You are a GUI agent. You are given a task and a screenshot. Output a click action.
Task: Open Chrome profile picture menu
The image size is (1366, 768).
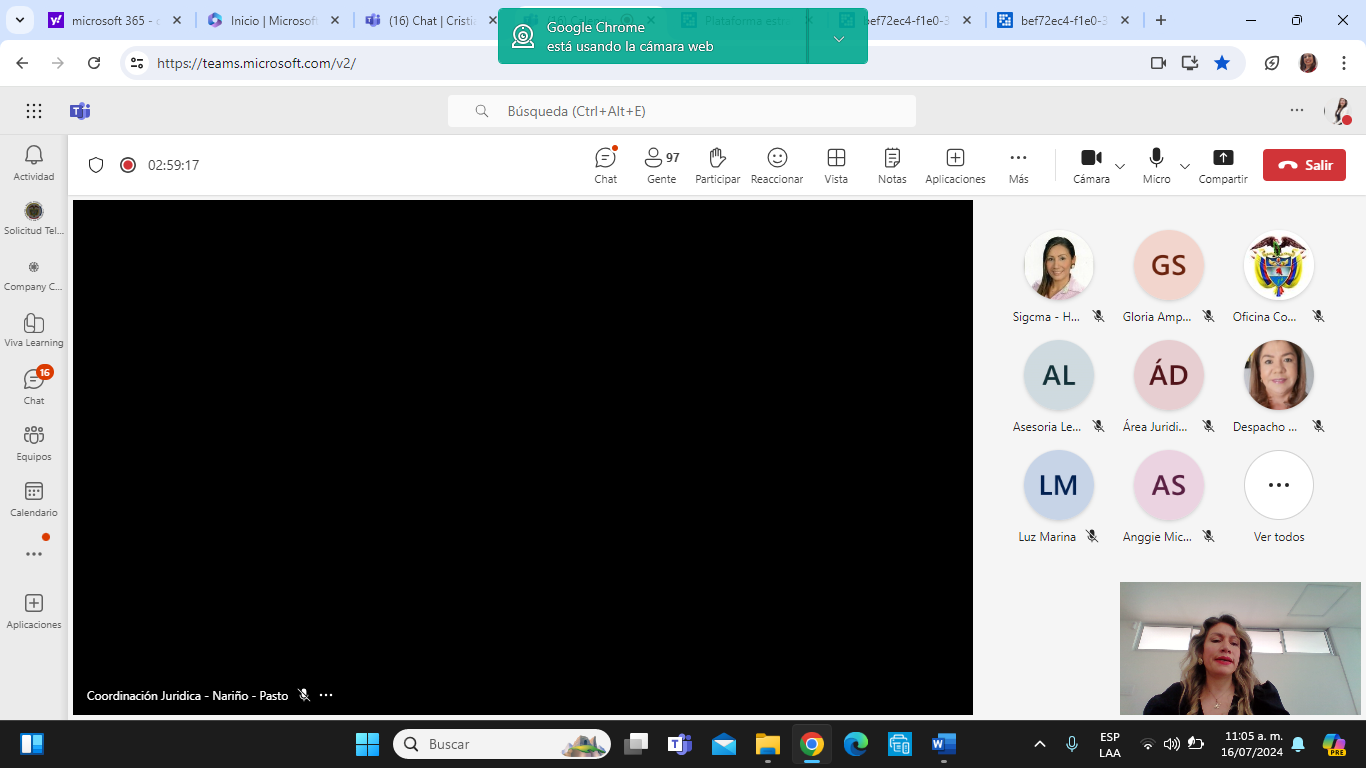(1308, 63)
